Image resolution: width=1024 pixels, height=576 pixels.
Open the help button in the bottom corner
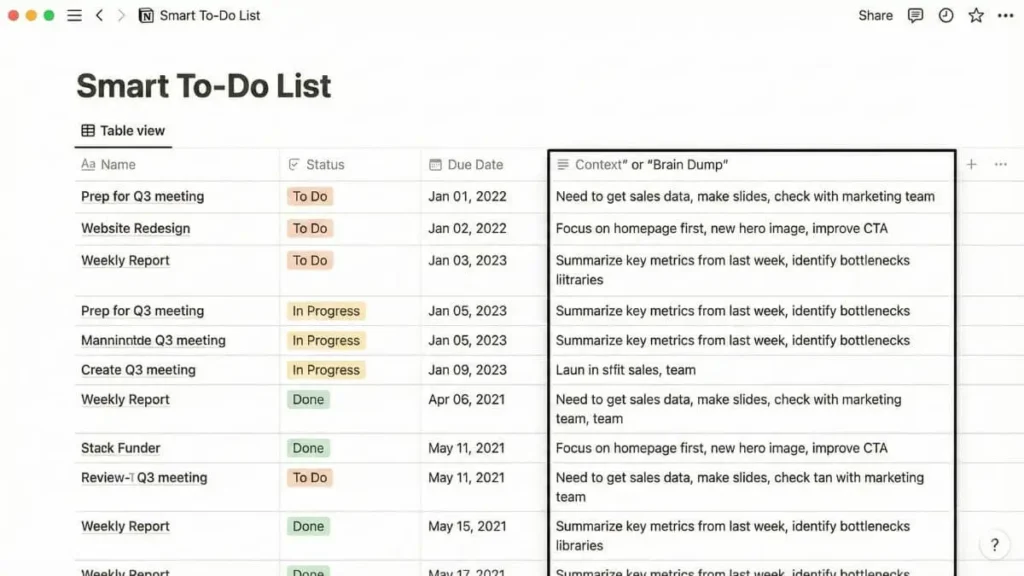pyautogui.click(x=995, y=545)
